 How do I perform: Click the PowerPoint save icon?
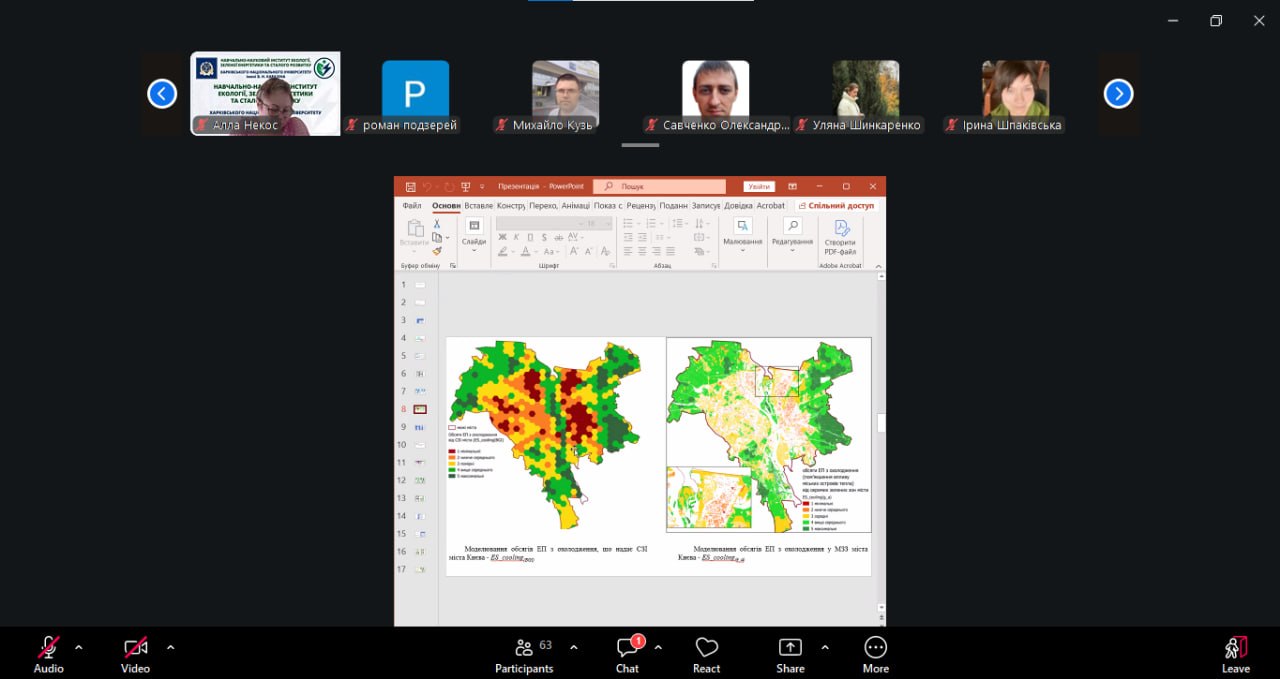[410, 187]
